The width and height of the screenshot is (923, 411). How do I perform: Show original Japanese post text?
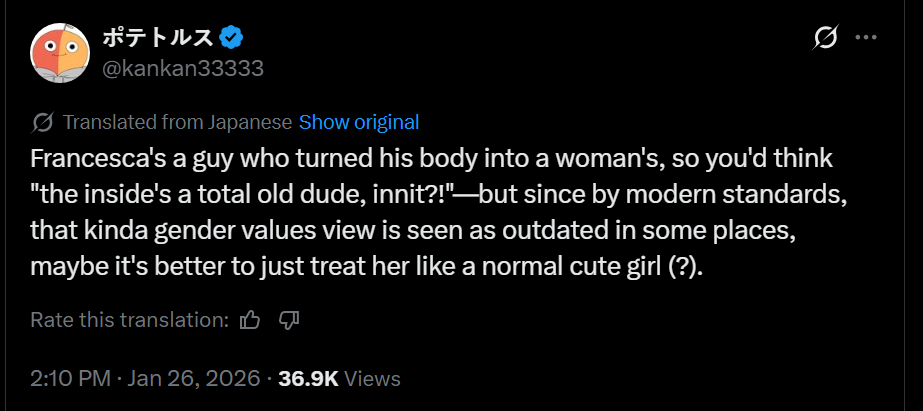tap(359, 122)
